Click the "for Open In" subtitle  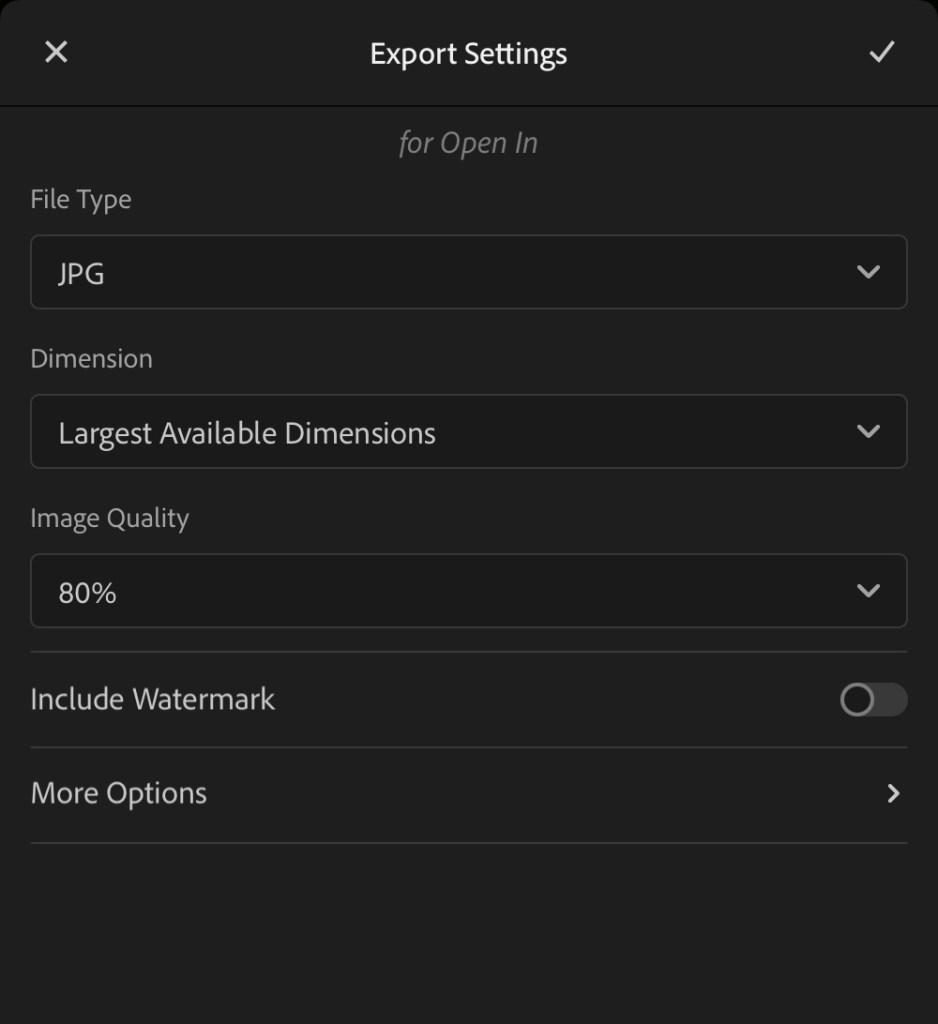[468, 143]
